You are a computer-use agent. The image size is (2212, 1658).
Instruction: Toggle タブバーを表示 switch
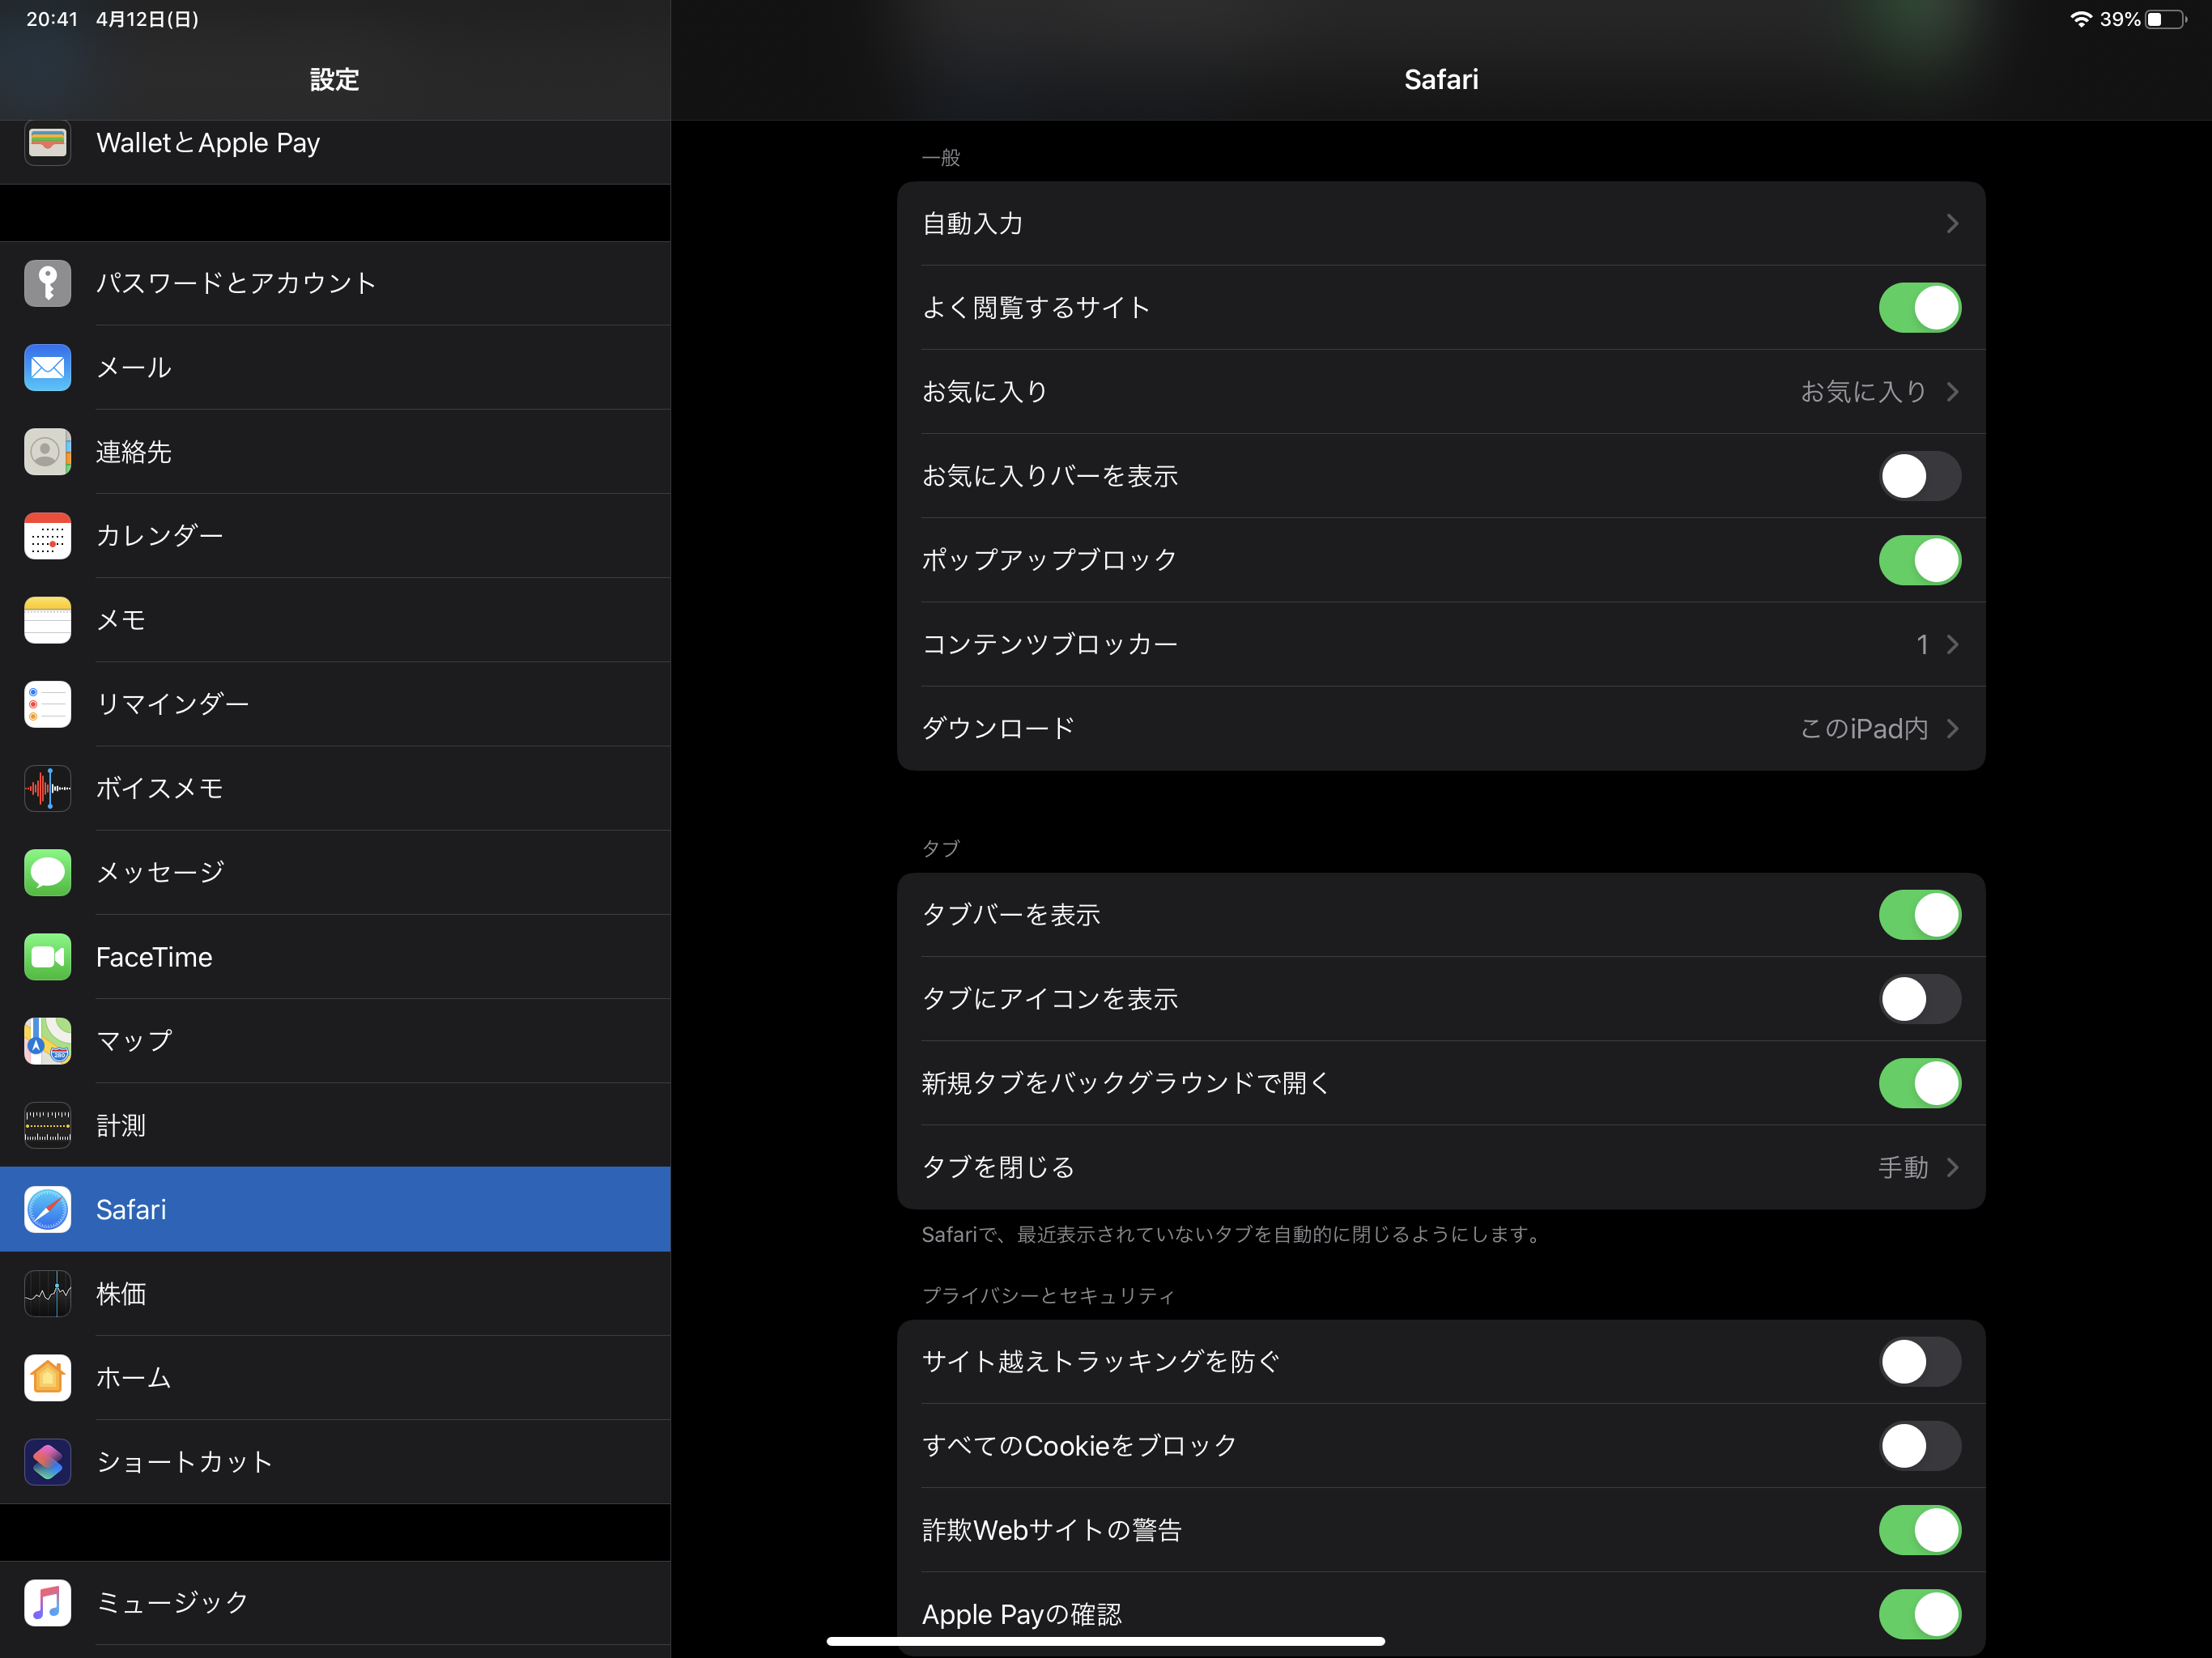click(1919, 914)
